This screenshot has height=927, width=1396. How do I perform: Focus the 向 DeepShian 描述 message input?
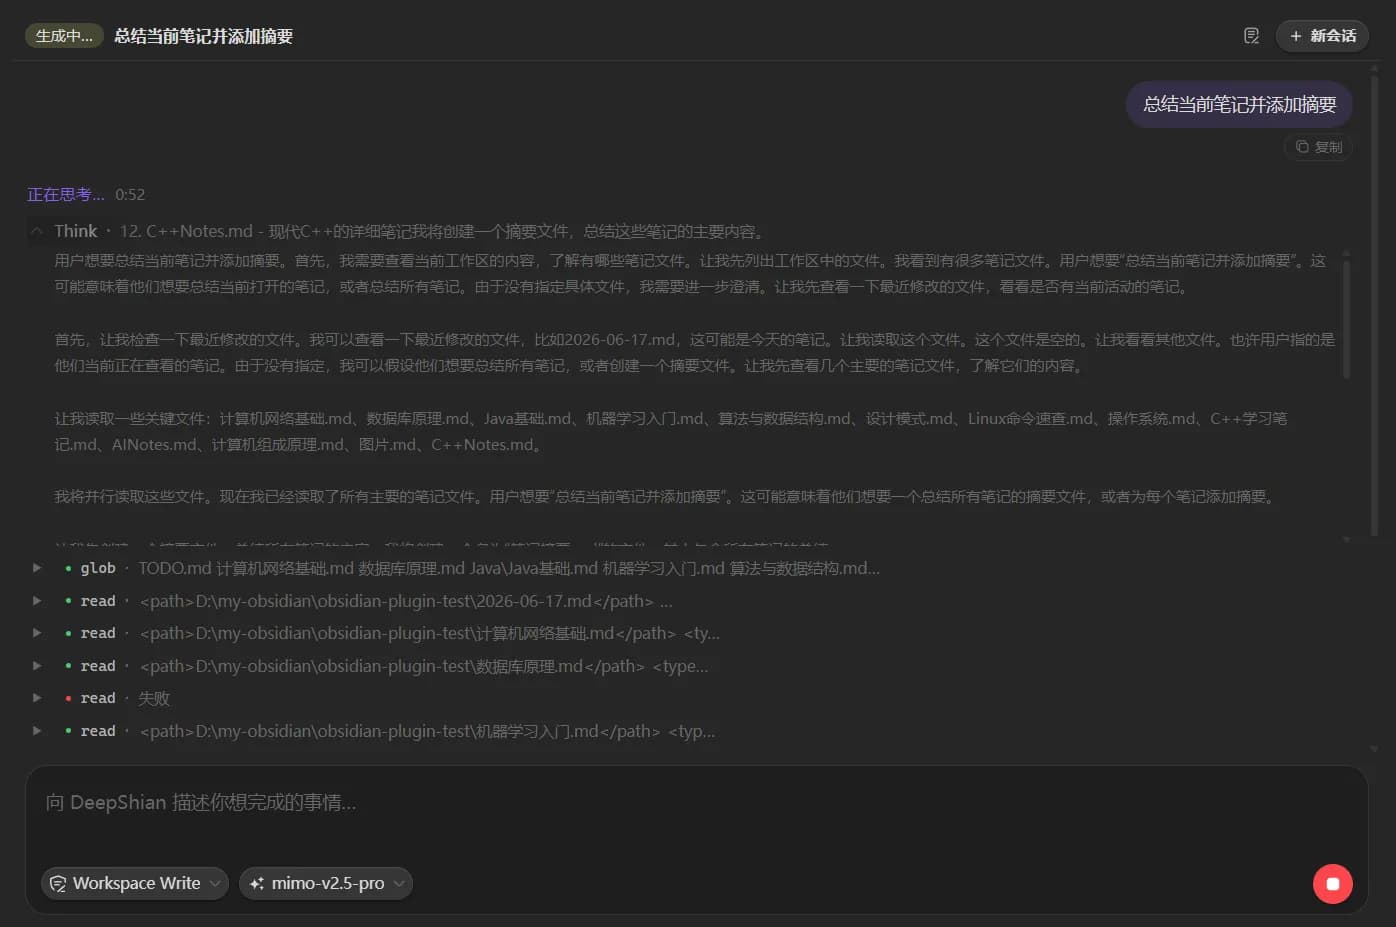click(x=696, y=803)
